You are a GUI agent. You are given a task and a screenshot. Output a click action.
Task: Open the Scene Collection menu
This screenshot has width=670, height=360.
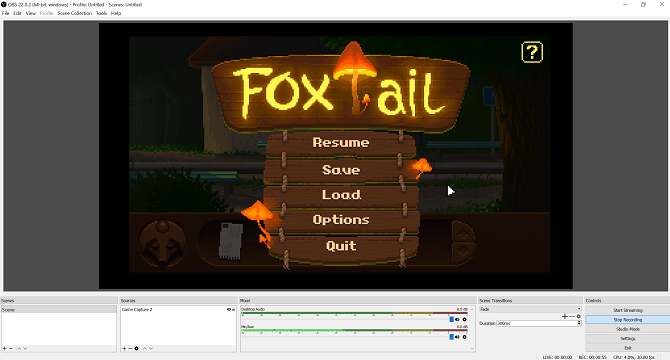coord(74,13)
